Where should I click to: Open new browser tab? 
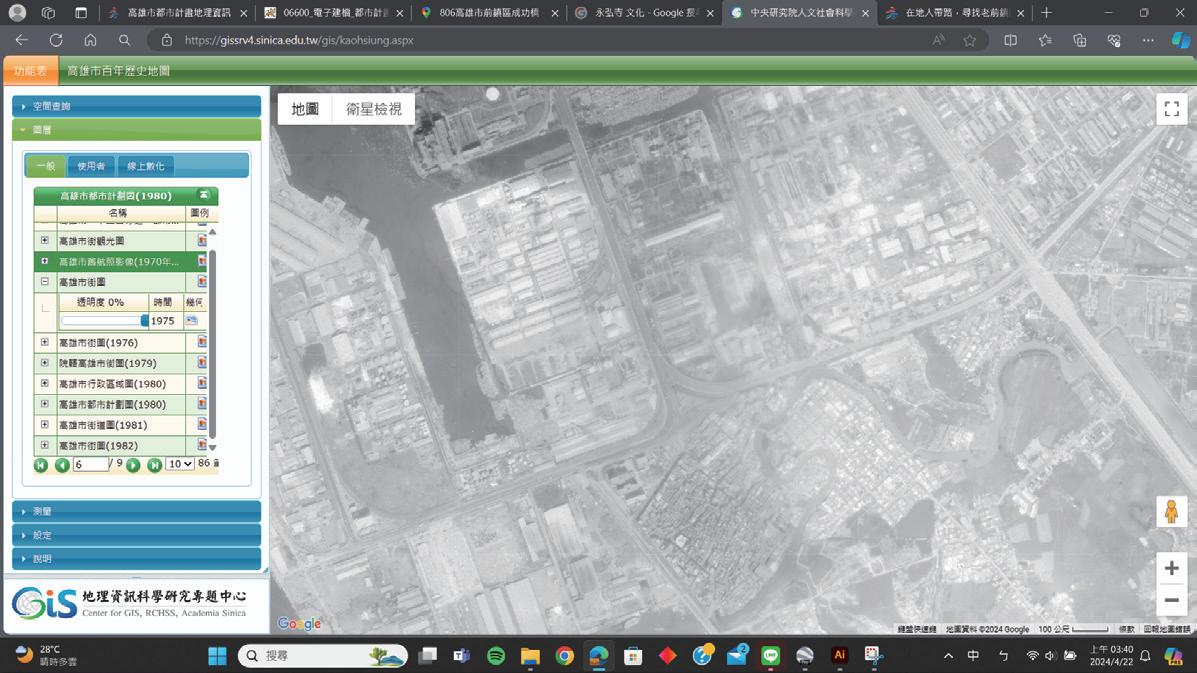(x=1047, y=13)
